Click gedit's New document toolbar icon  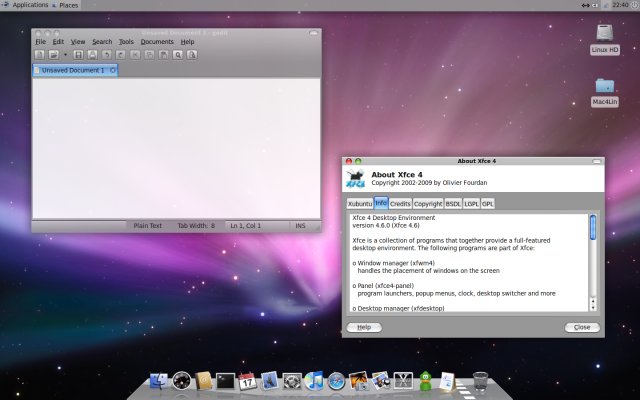(40, 54)
